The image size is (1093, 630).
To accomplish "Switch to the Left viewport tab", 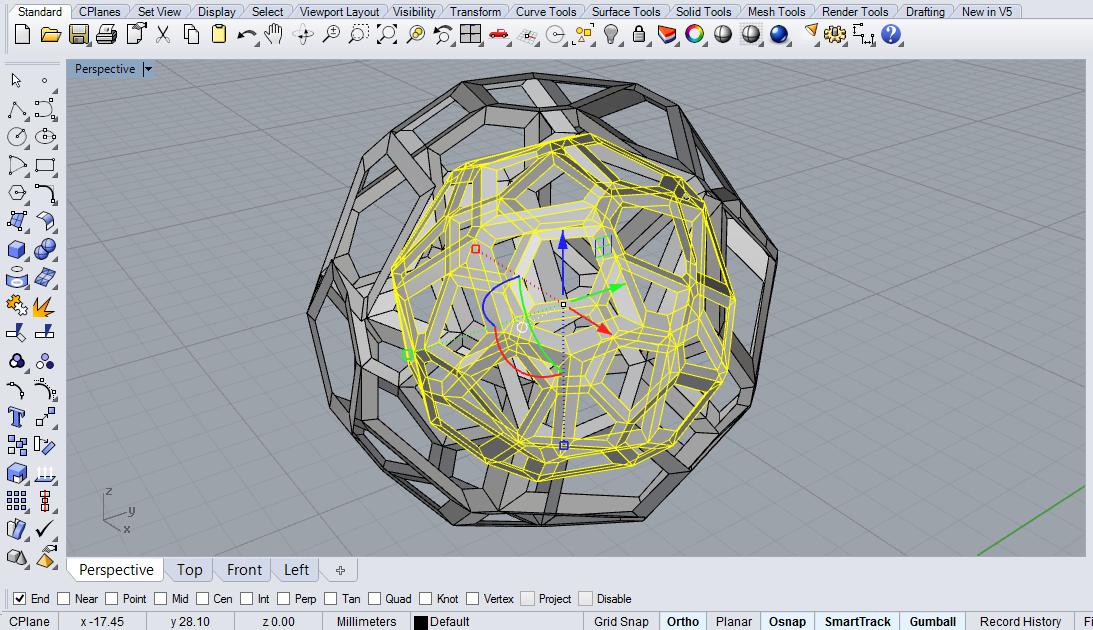I will pos(296,569).
